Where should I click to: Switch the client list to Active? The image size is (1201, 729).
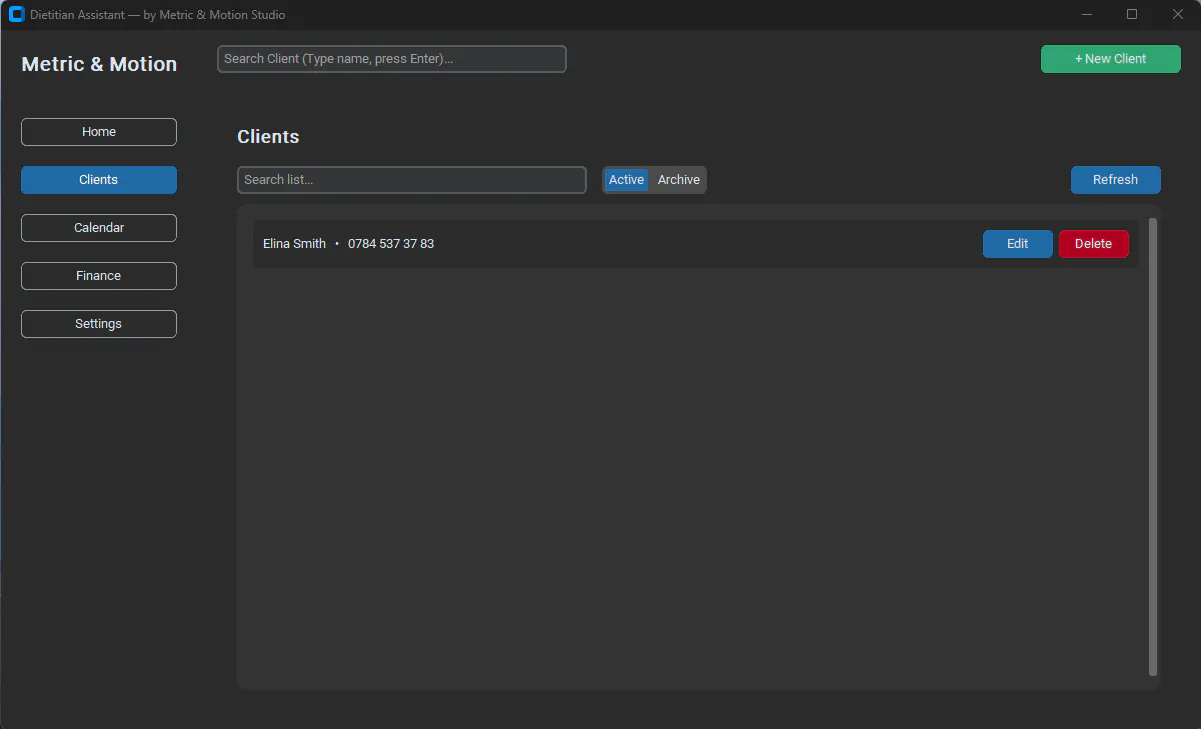tap(627, 180)
